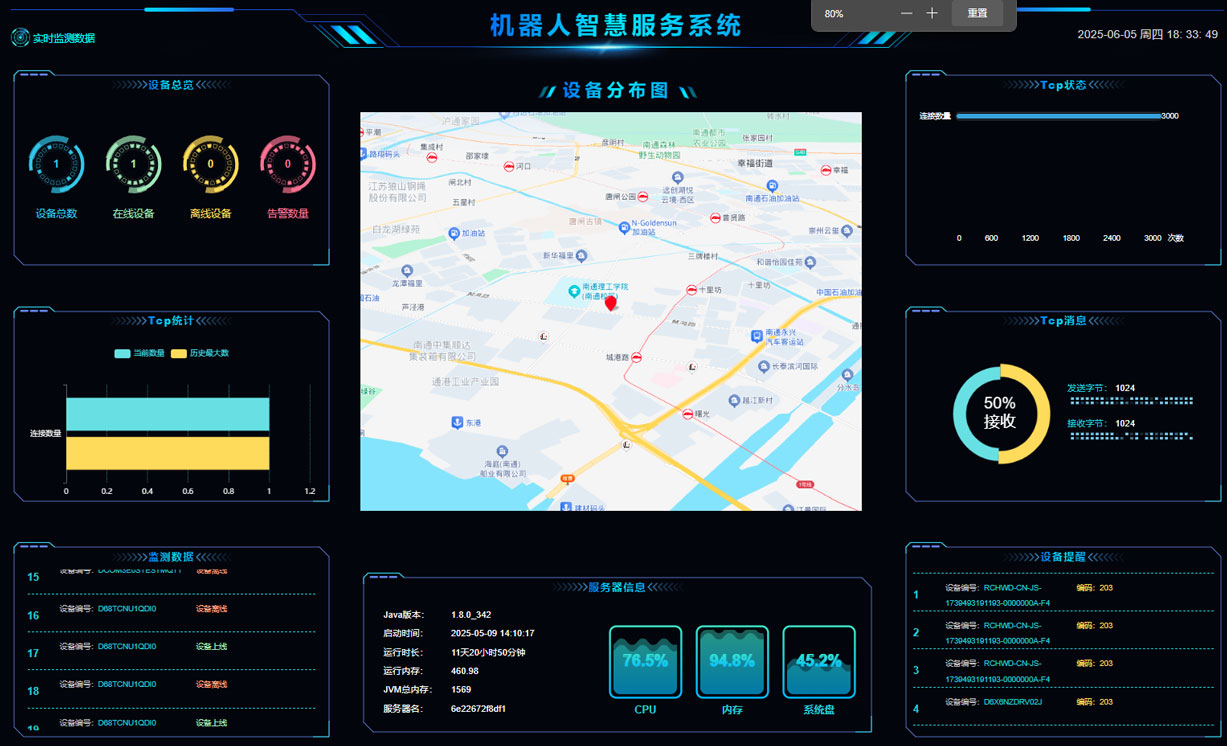Click the CPU water-level gauge
Screen dimensions: 1227x746
point(644,661)
